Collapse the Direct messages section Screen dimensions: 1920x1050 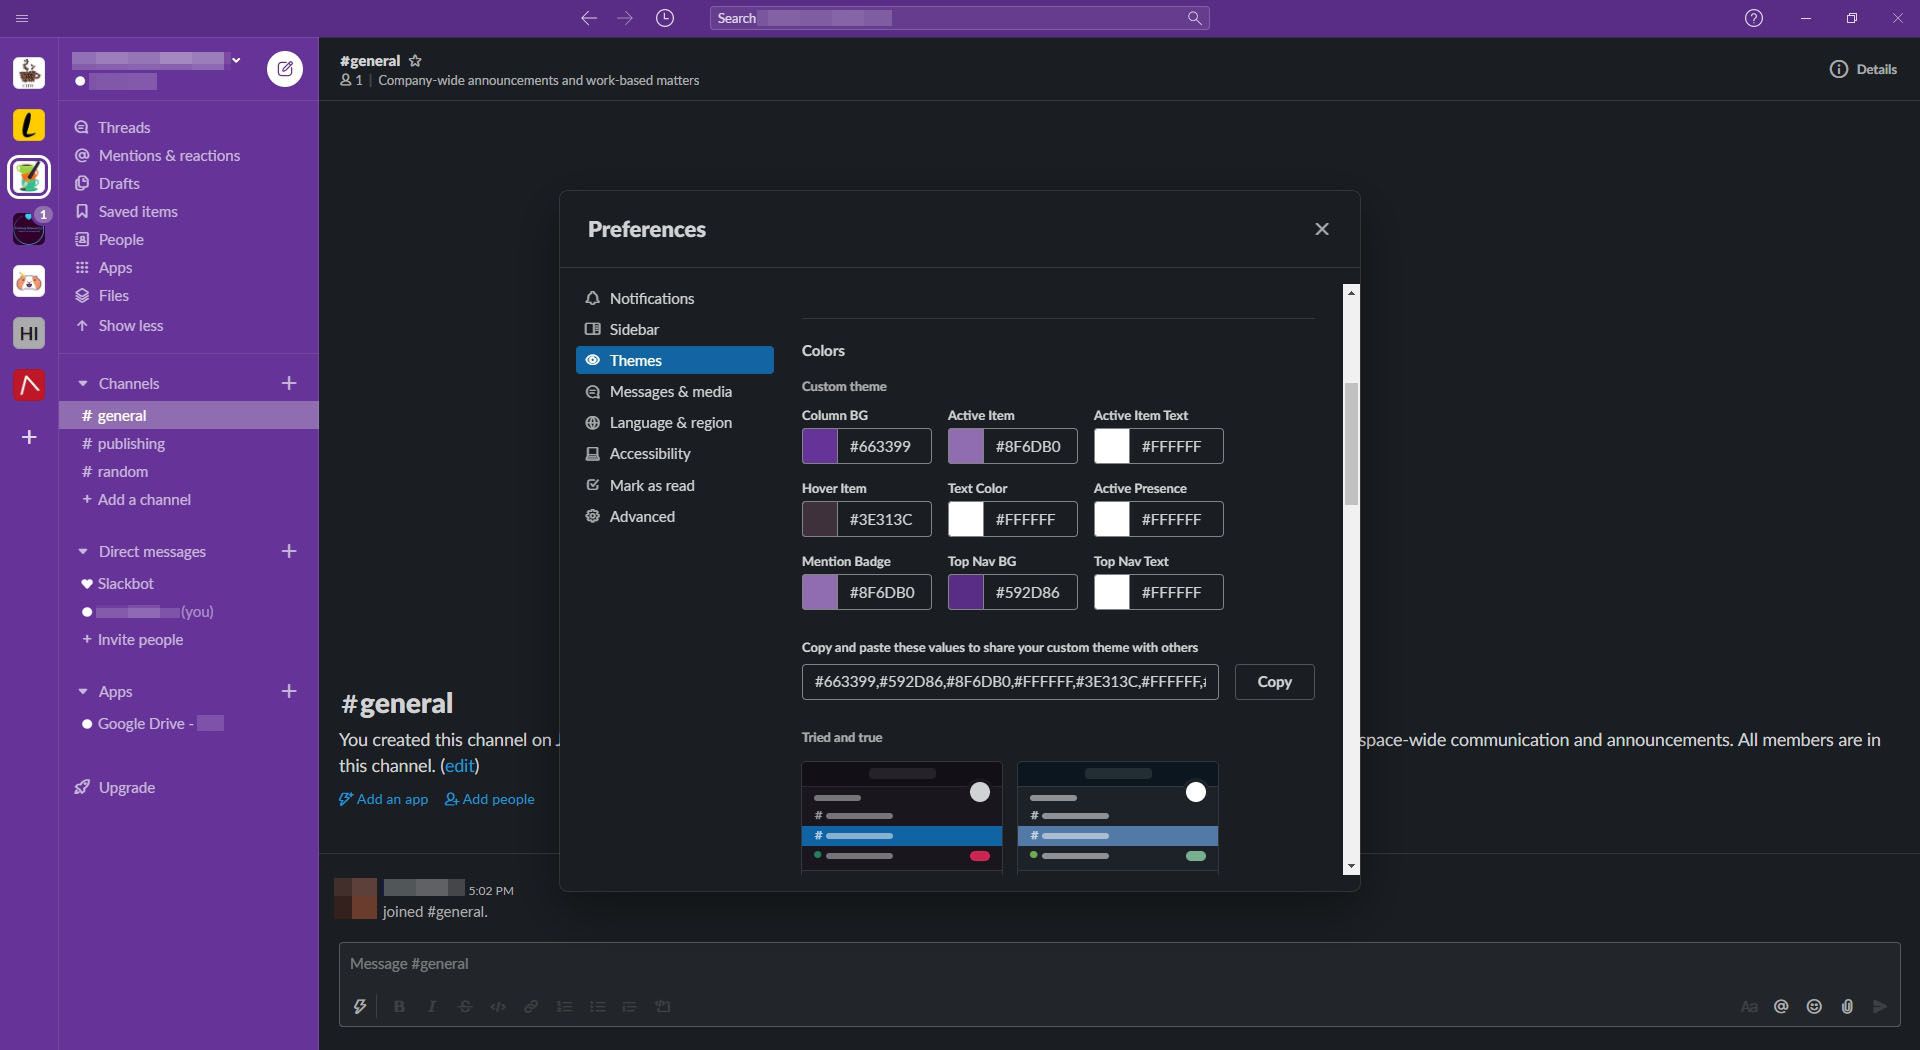coord(83,552)
